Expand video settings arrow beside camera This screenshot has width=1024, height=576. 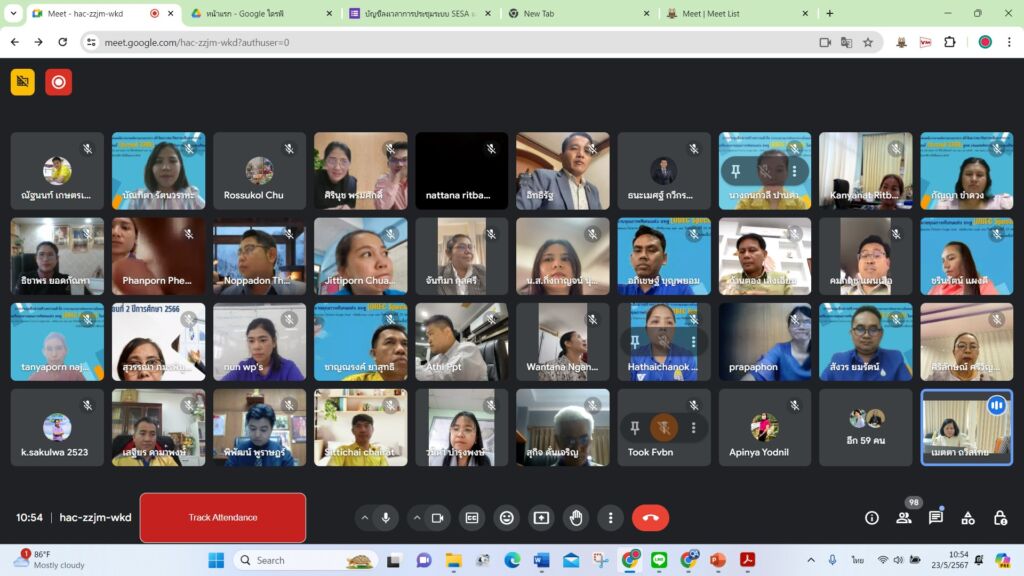pos(415,518)
